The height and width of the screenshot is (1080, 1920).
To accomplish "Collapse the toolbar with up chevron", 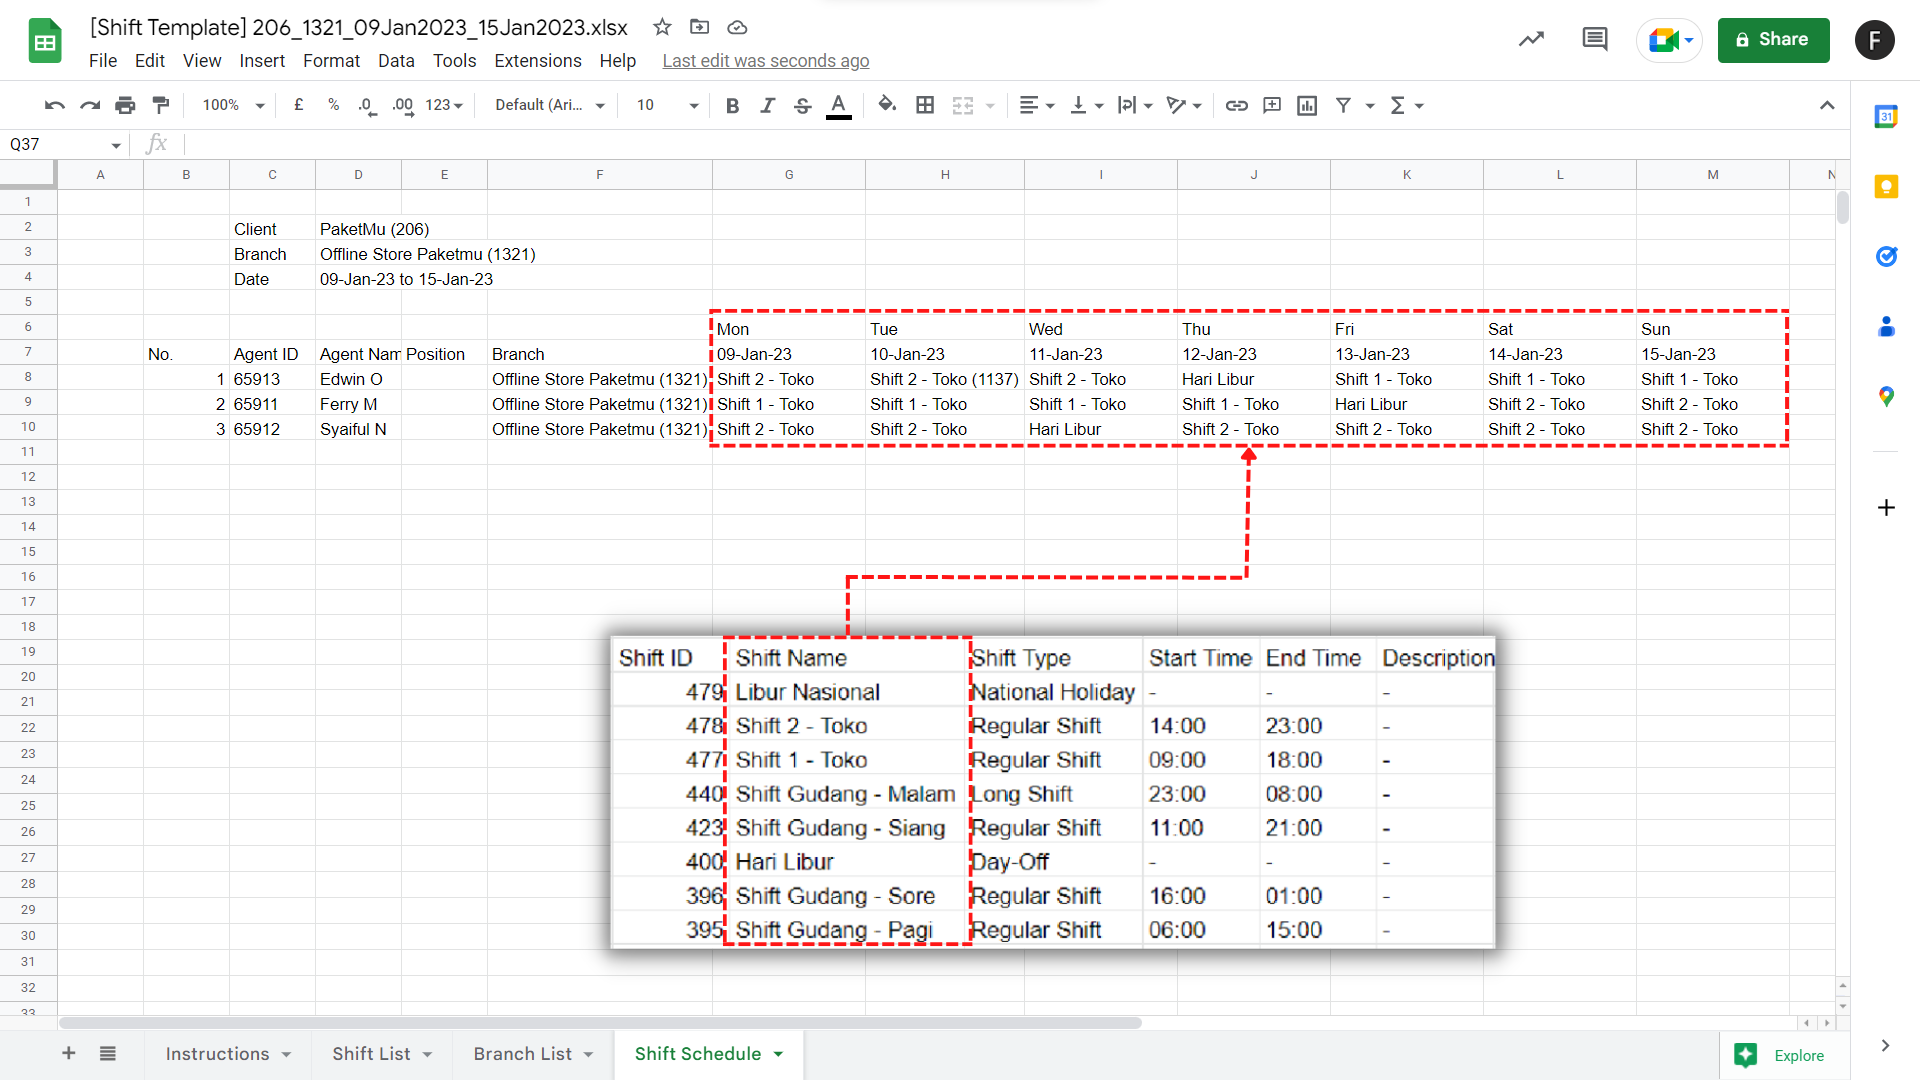I will 1827,105.
